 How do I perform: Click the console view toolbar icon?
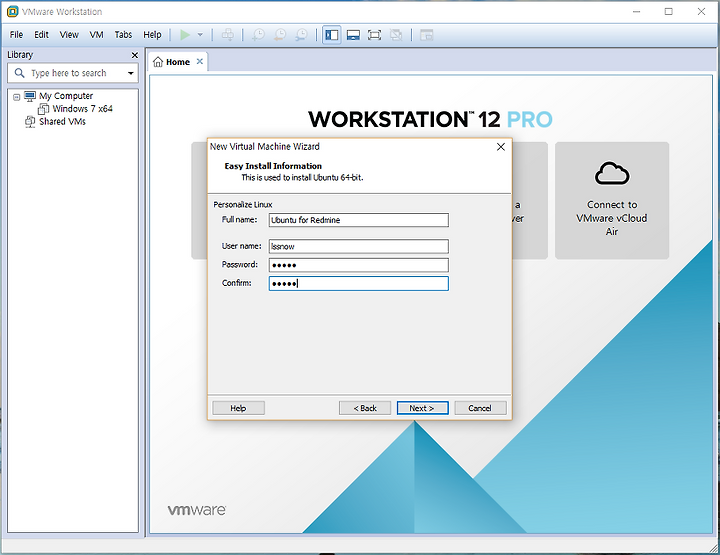click(x=427, y=35)
